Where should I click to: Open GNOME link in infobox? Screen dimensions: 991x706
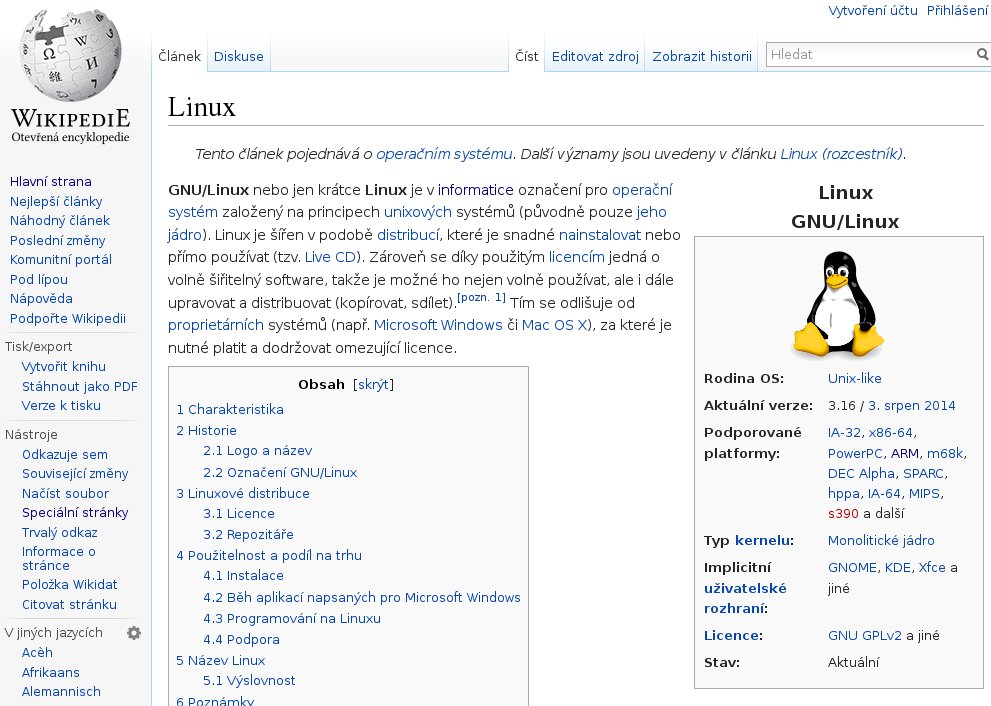tap(852, 568)
